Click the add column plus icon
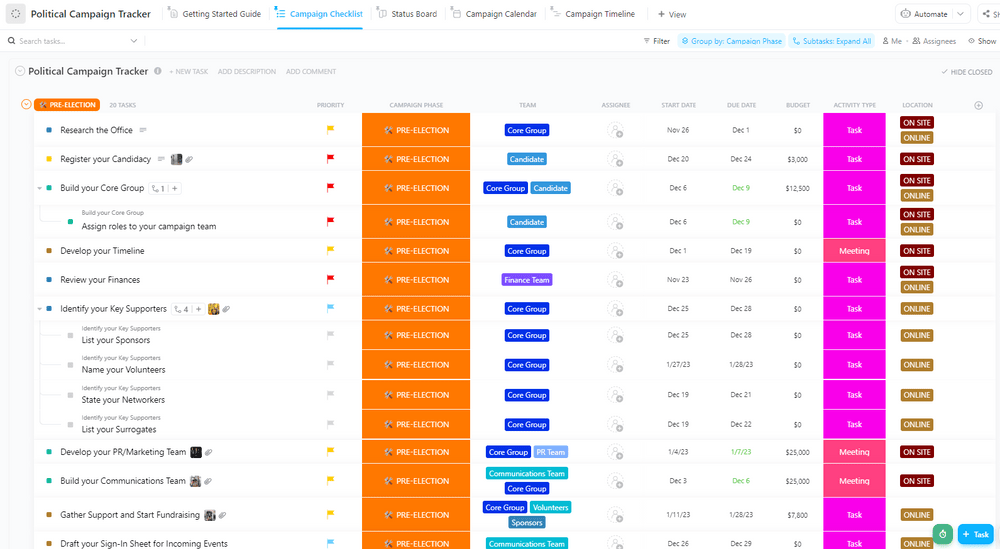Viewport: 1000px width, 549px height. point(978,105)
